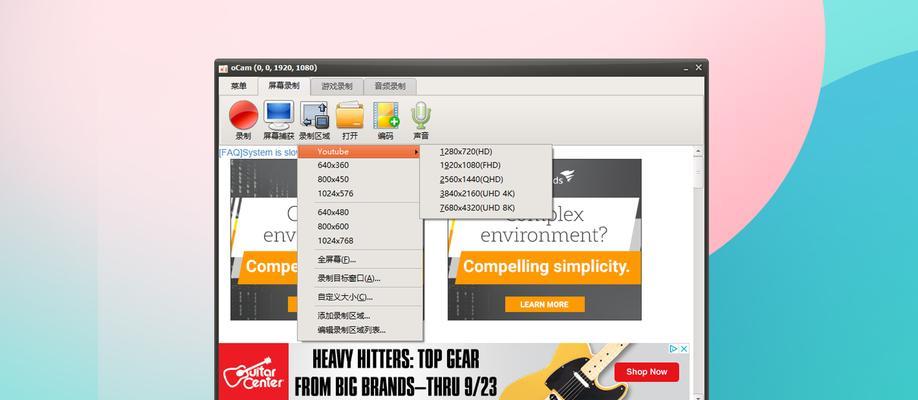The width and height of the screenshot is (918, 400).
Task: Choose 录制目标窗口(A)... menu entry
Action: click(360, 278)
